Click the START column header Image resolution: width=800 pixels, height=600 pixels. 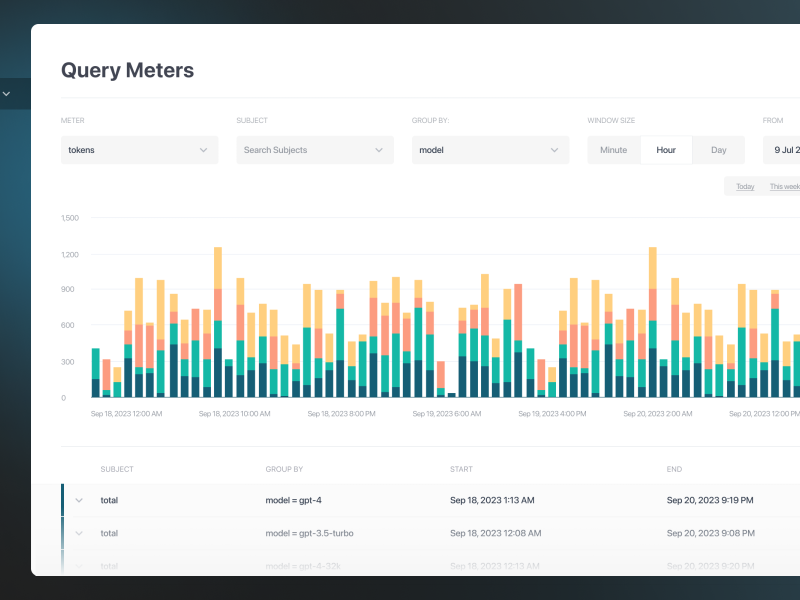461,469
